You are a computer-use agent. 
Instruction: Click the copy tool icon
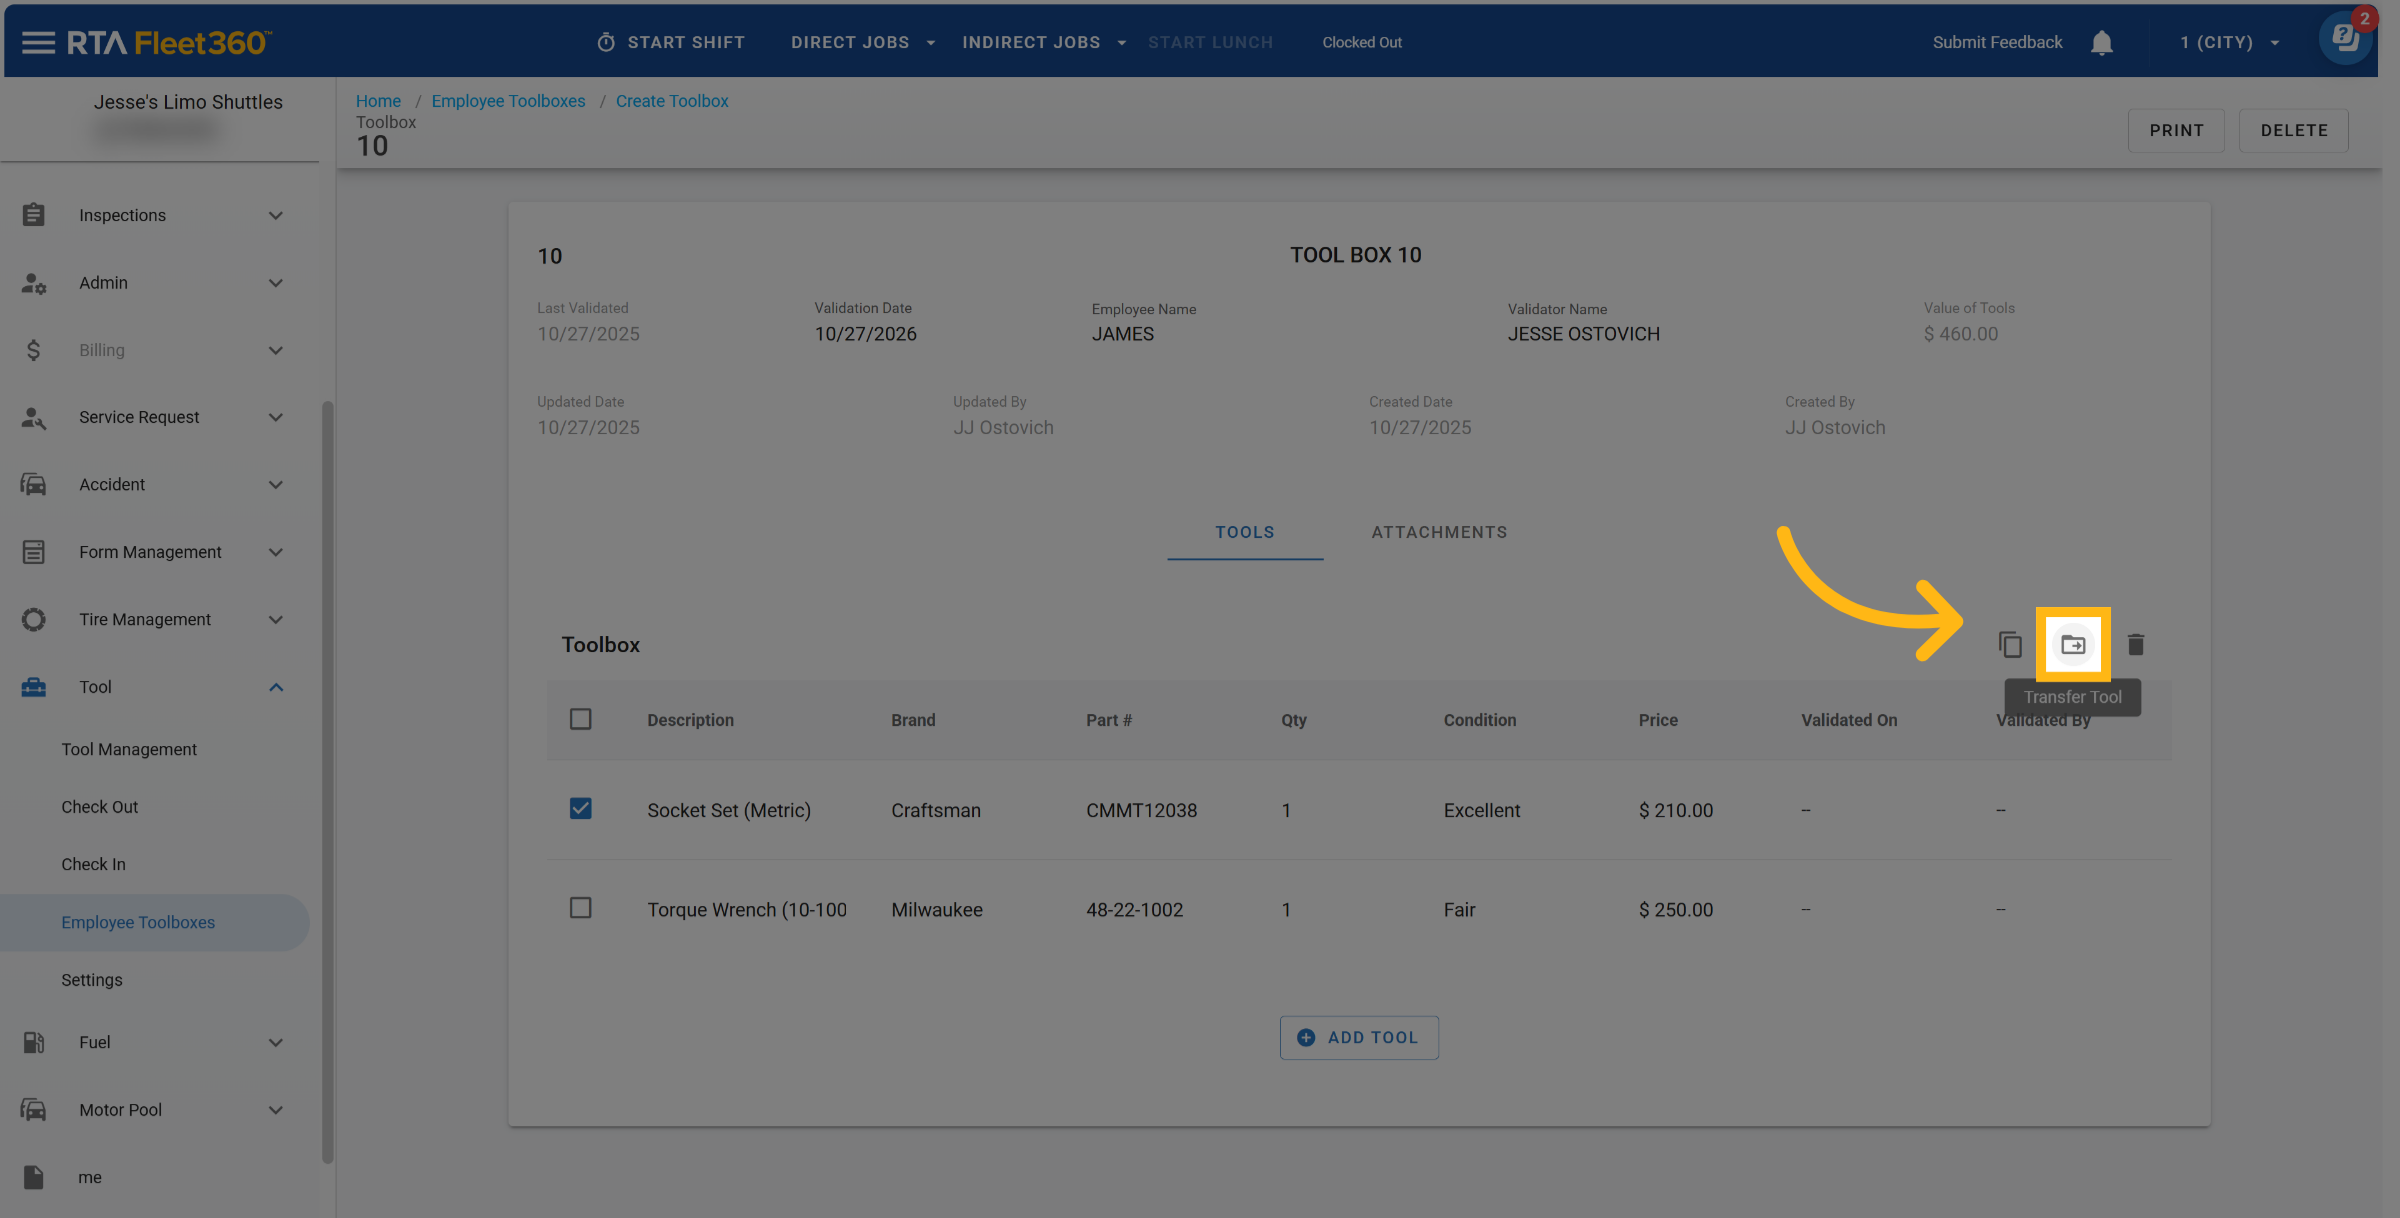[2009, 645]
